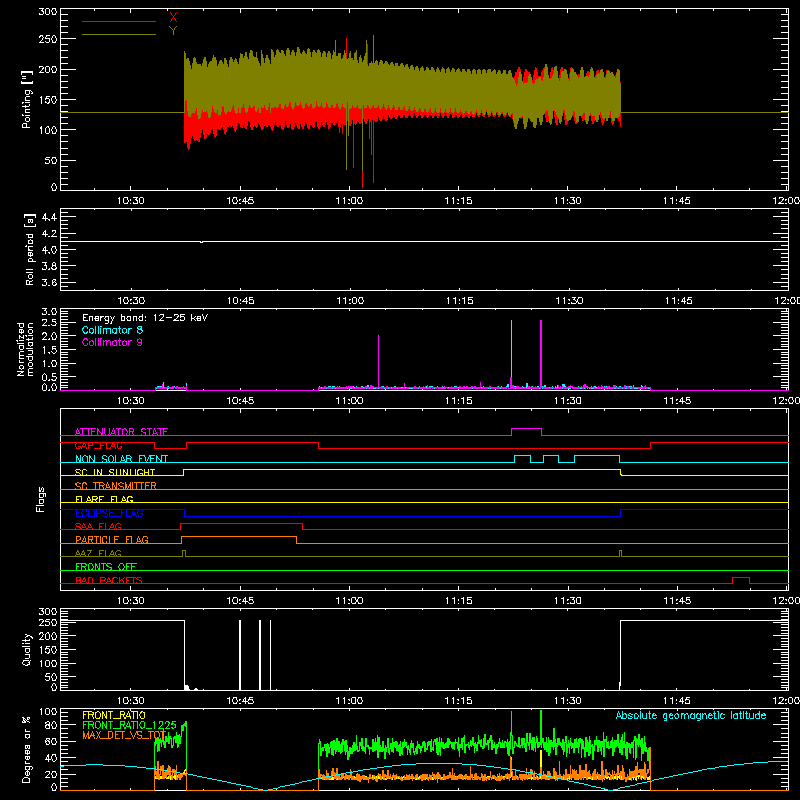The image size is (800, 800).
Task: Select the olive legend line beside Y
Action: pos(119,35)
